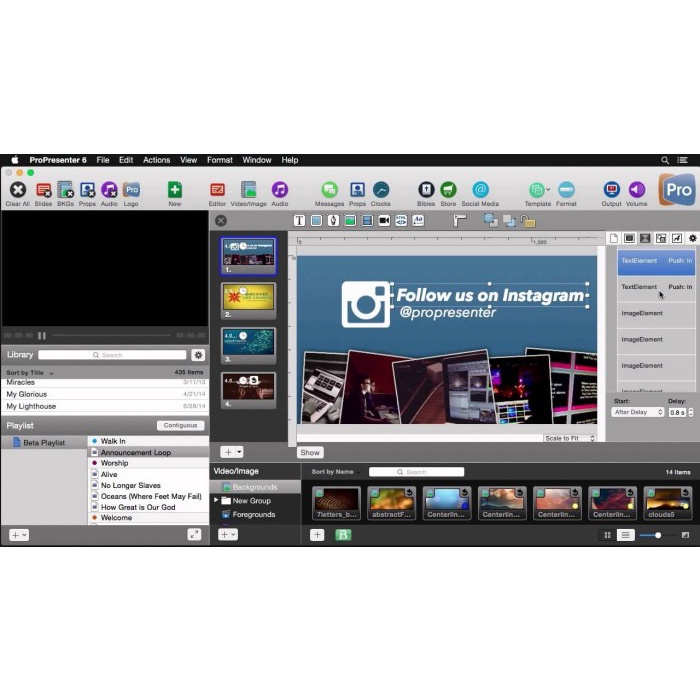Select the Shape rectangle tool in editor
Viewport: 700px width, 700px height.
coord(317,221)
